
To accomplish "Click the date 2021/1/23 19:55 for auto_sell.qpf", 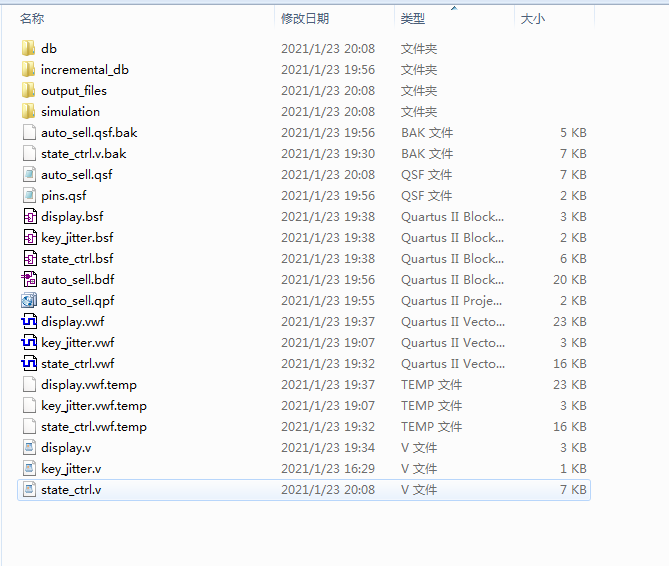I will (328, 301).
